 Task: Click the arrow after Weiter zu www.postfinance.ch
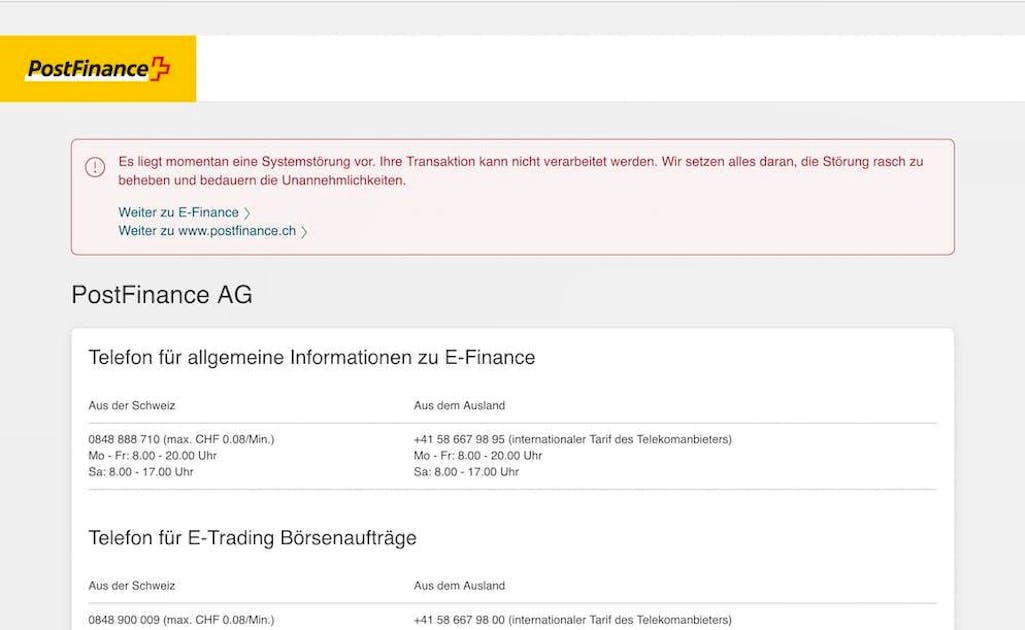coord(306,230)
